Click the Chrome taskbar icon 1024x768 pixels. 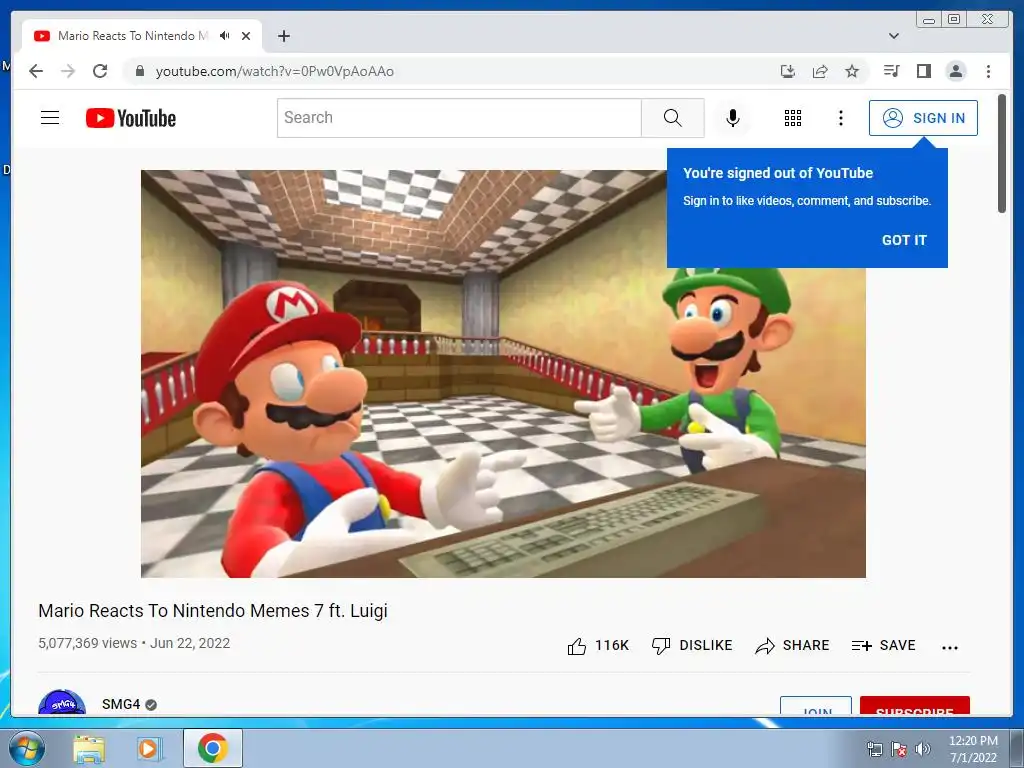212,748
